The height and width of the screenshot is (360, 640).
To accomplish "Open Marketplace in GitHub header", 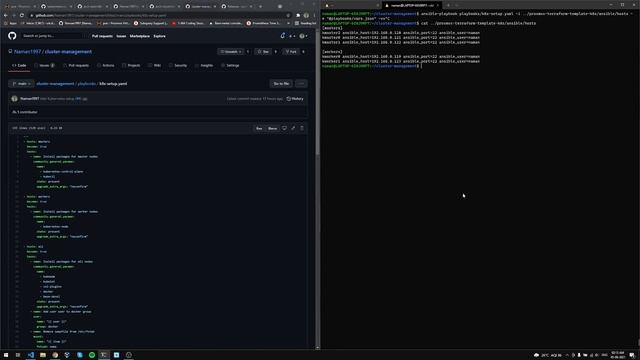I will (x=140, y=36).
